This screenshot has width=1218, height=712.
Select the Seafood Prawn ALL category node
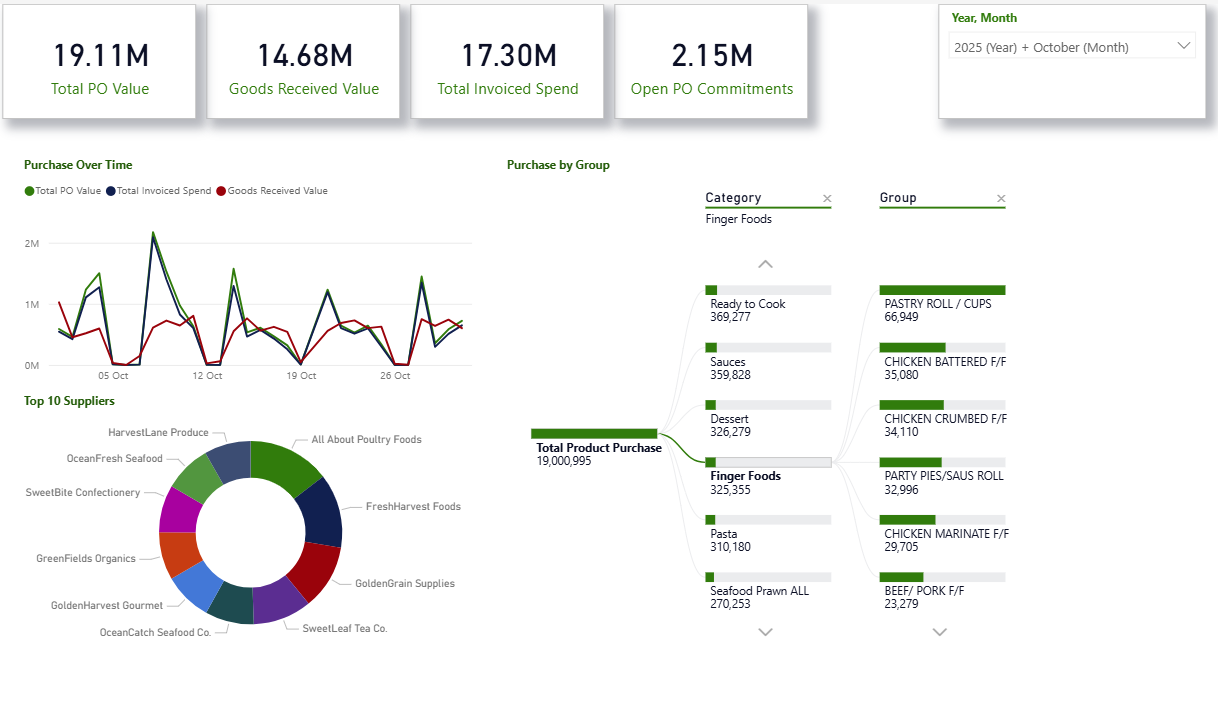(x=768, y=577)
